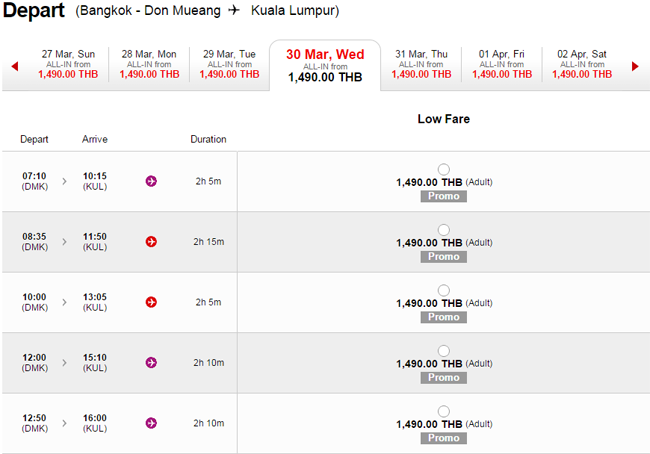Click the Promo label on 07:10 flight
Screen dimensions: 650x454
[444, 196]
